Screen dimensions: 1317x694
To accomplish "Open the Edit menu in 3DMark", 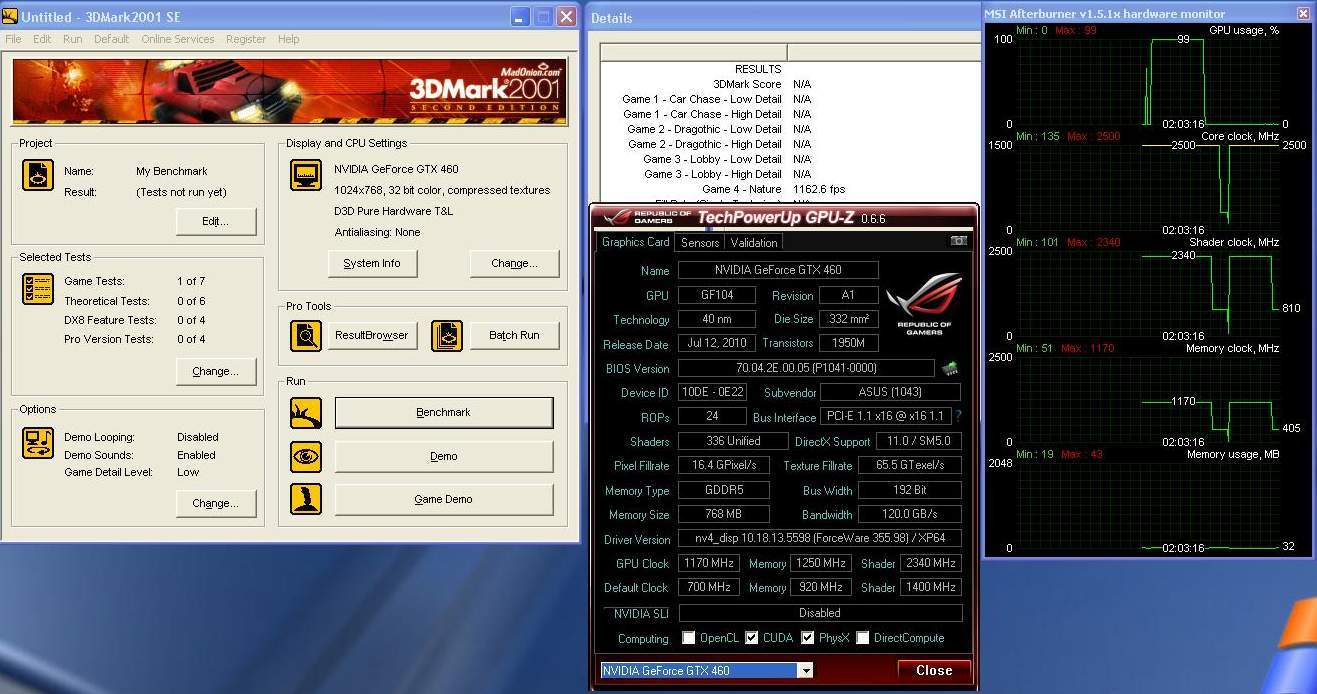I will [42, 39].
